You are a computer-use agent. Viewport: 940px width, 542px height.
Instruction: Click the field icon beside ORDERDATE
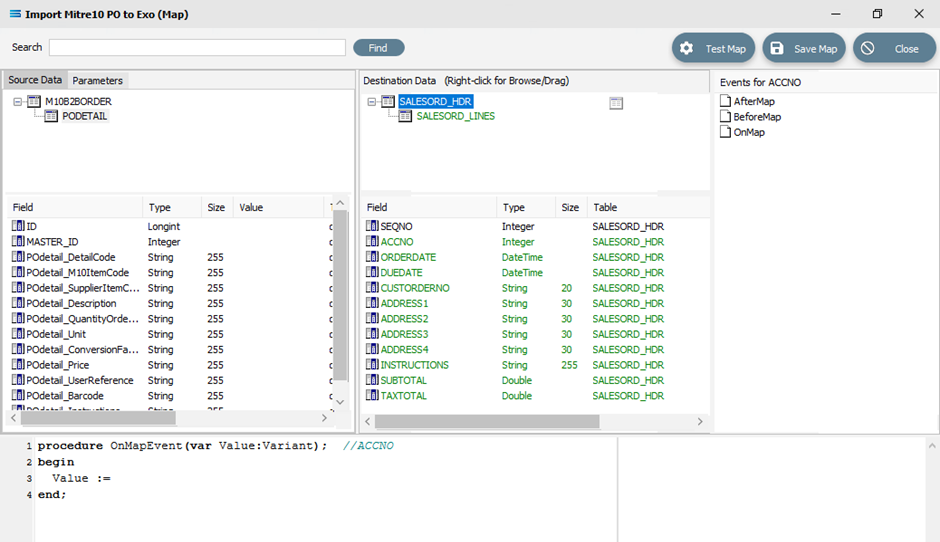[372, 257]
